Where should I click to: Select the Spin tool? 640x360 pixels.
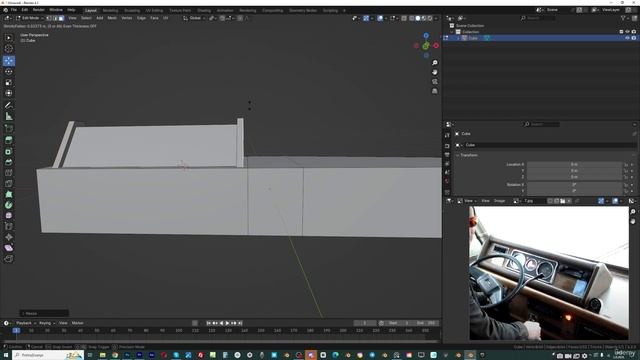(9, 205)
